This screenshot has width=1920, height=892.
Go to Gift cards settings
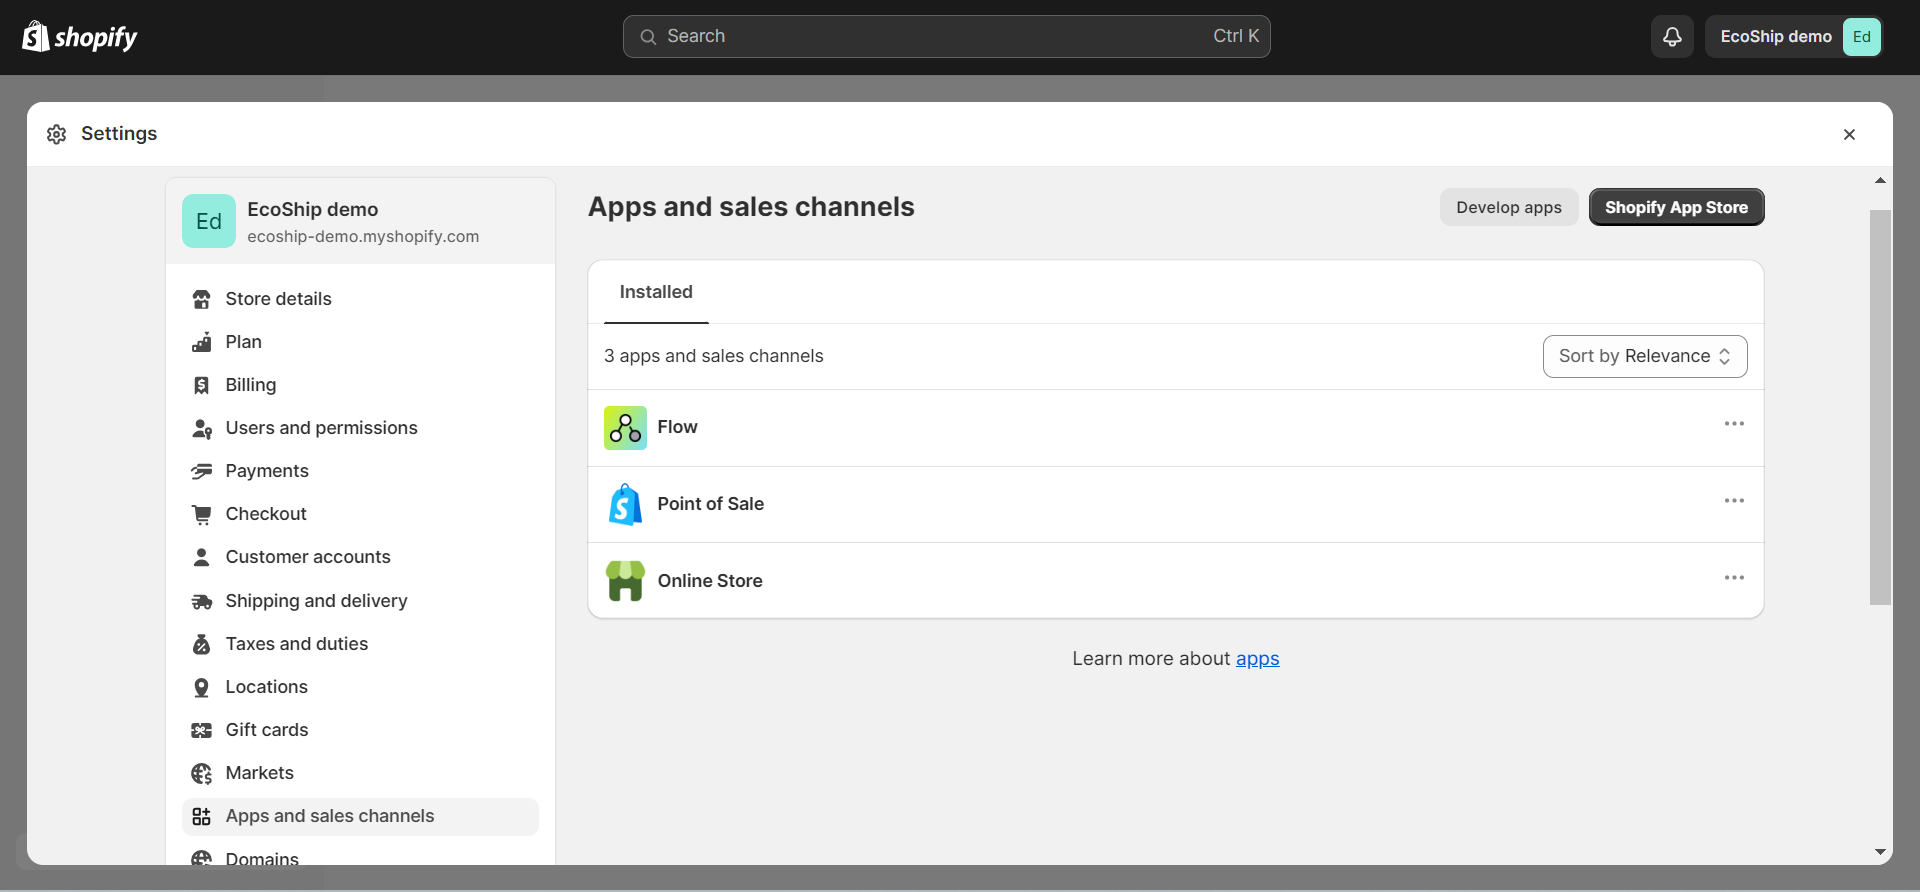tap(360, 730)
